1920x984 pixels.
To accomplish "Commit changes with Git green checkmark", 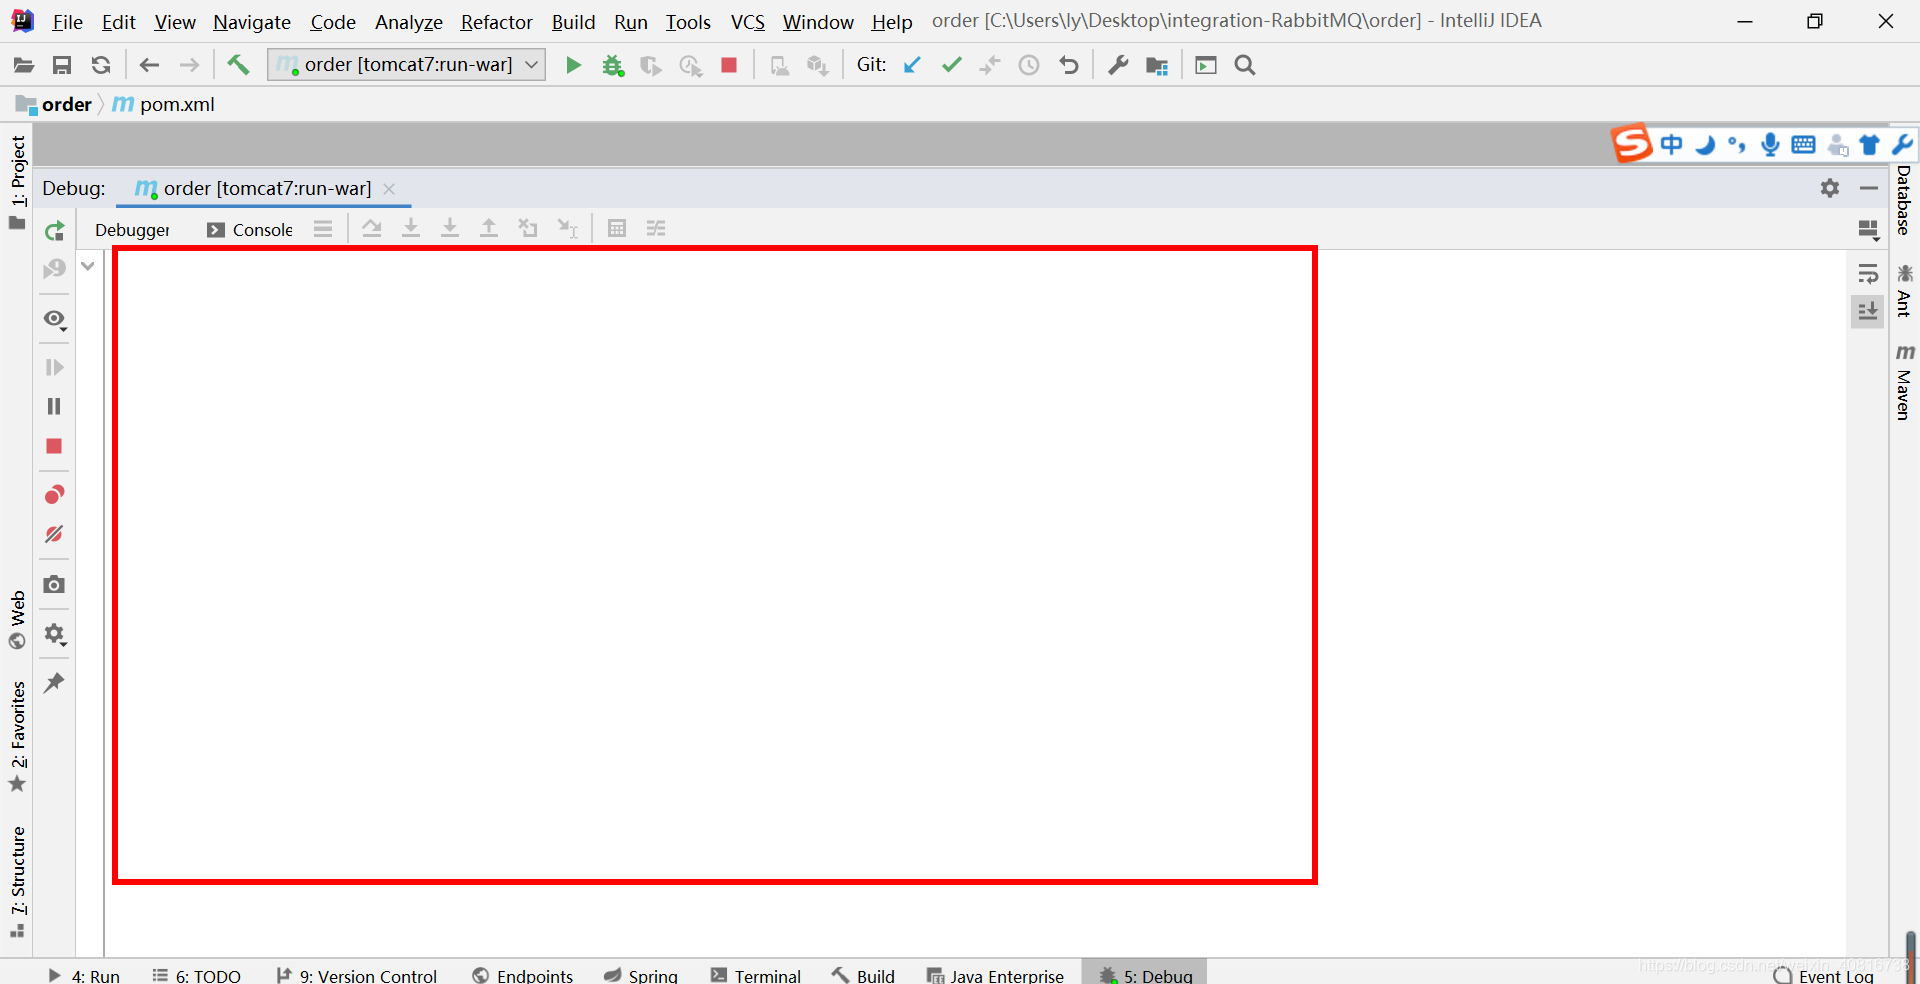I will [952, 65].
